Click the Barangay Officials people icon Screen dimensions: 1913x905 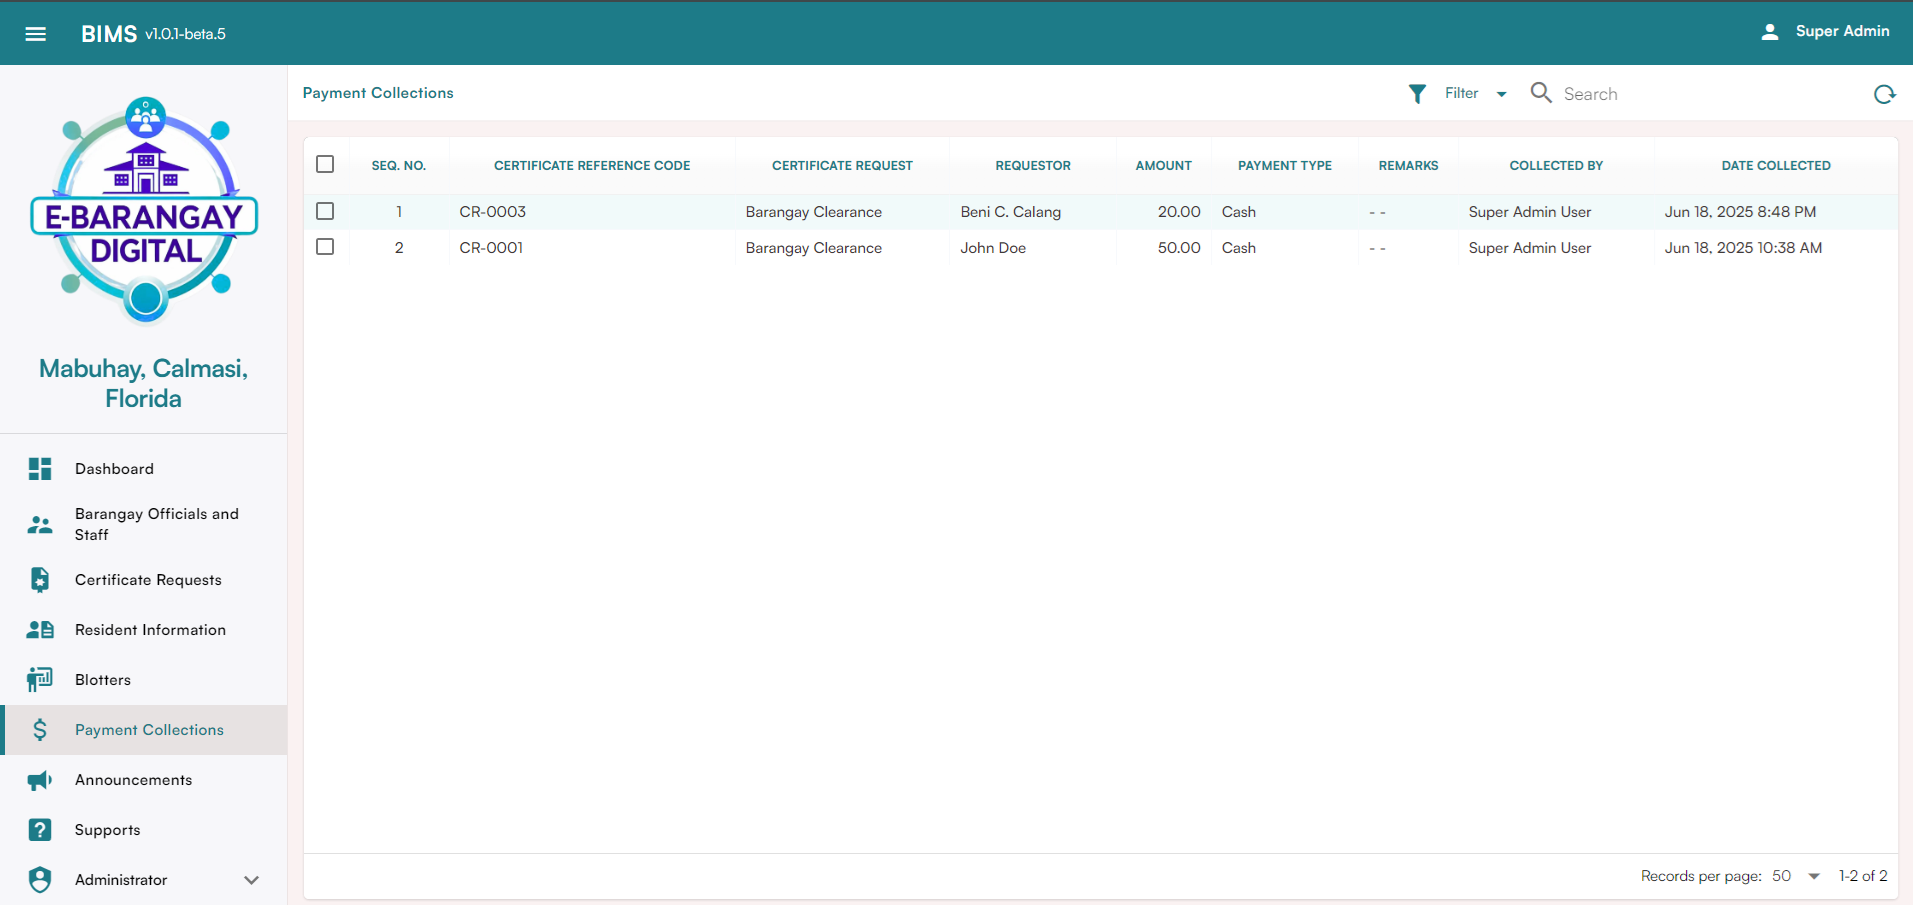(x=40, y=524)
